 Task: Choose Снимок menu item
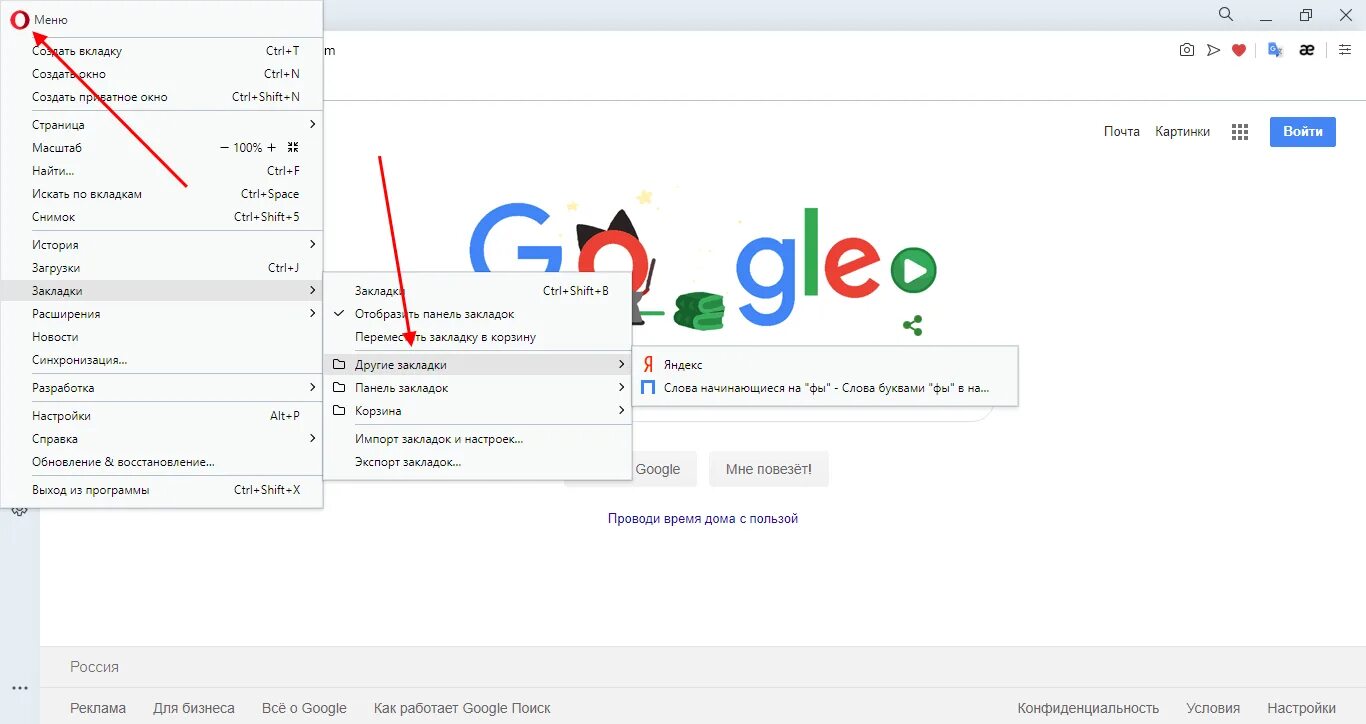tap(162, 217)
